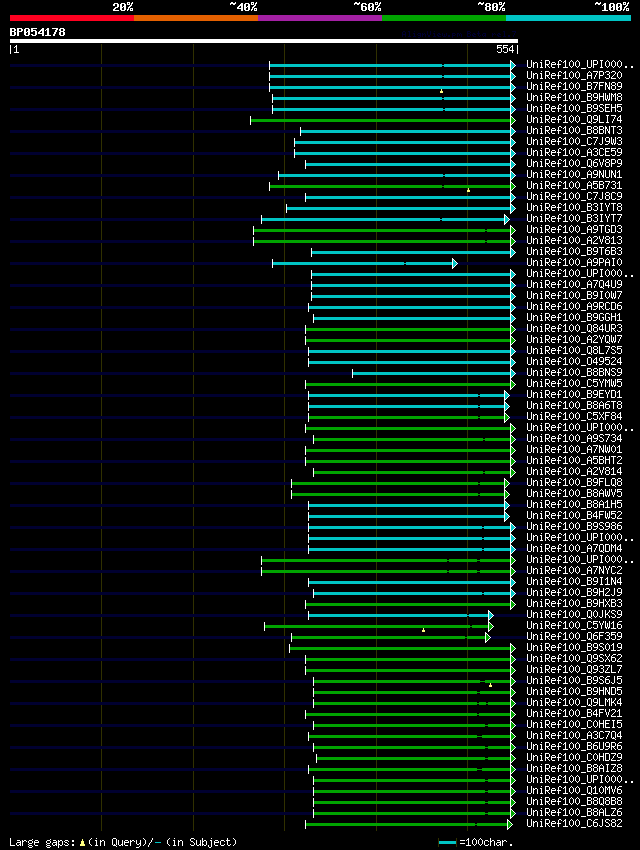
Task: Click the arrowhead ending the A9PAI0 alignment
Action: point(455,263)
